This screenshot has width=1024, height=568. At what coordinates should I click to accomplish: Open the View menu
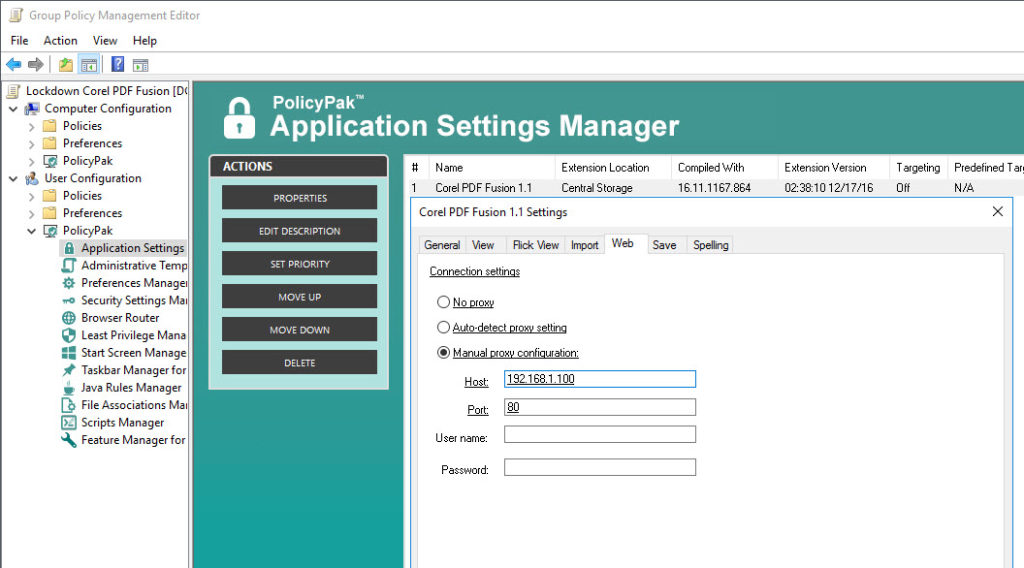104,40
